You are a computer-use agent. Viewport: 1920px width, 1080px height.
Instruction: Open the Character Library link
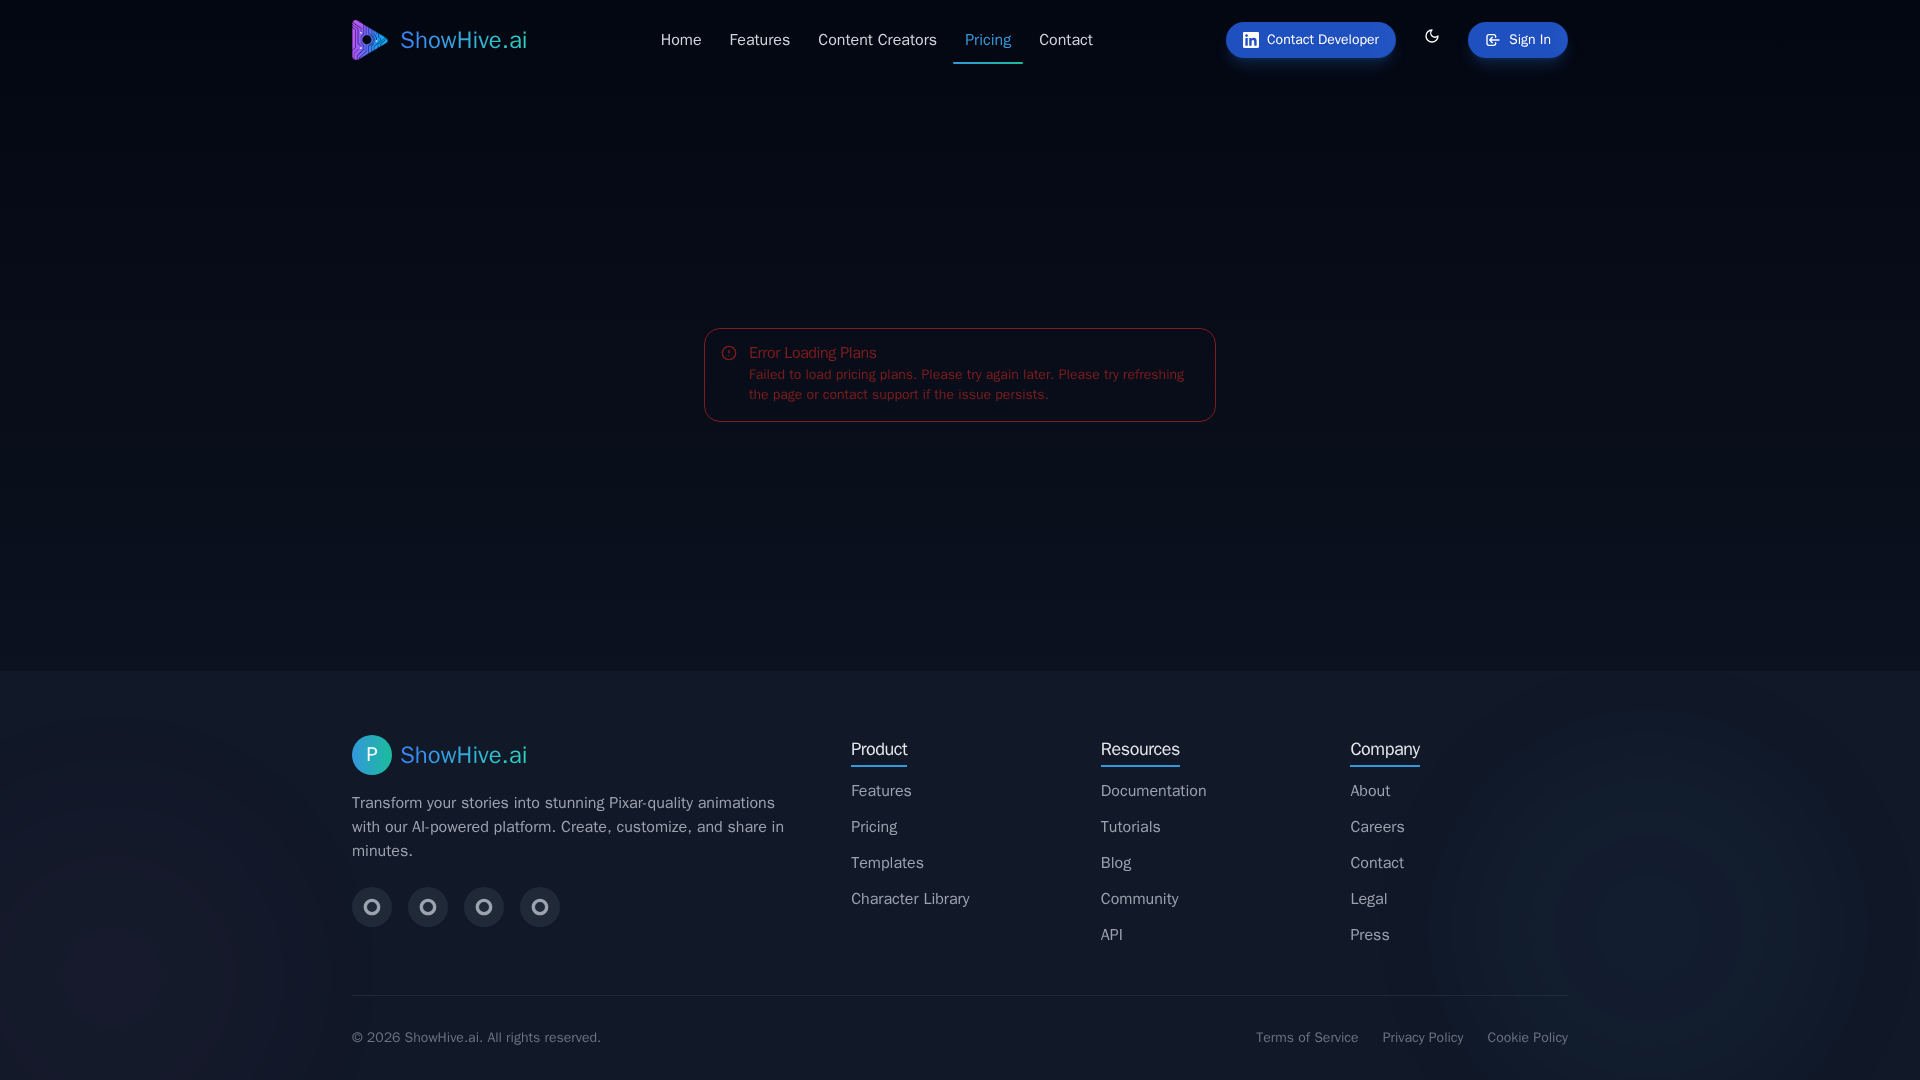(x=910, y=898)
